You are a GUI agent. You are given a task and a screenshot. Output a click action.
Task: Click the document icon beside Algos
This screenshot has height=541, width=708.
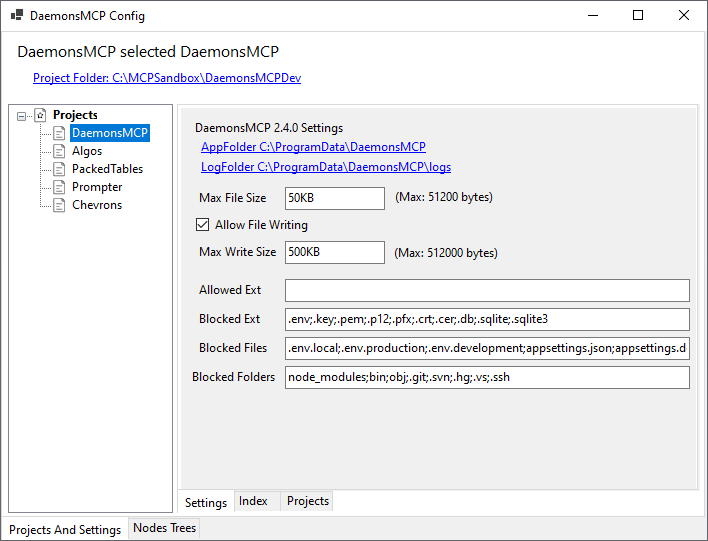59,151
